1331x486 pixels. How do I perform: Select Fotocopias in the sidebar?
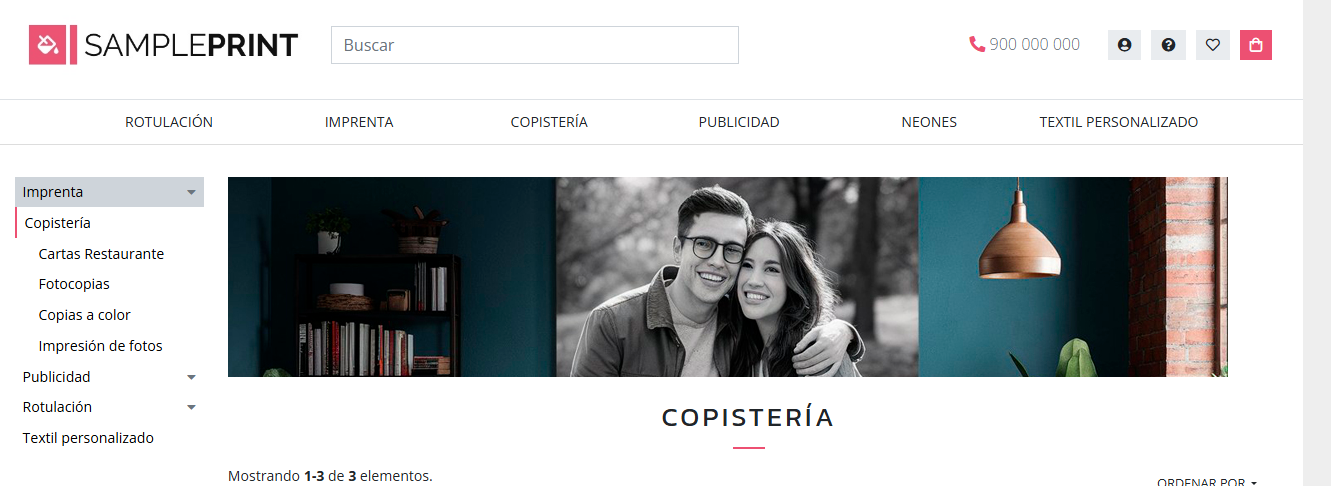point(74,284)
